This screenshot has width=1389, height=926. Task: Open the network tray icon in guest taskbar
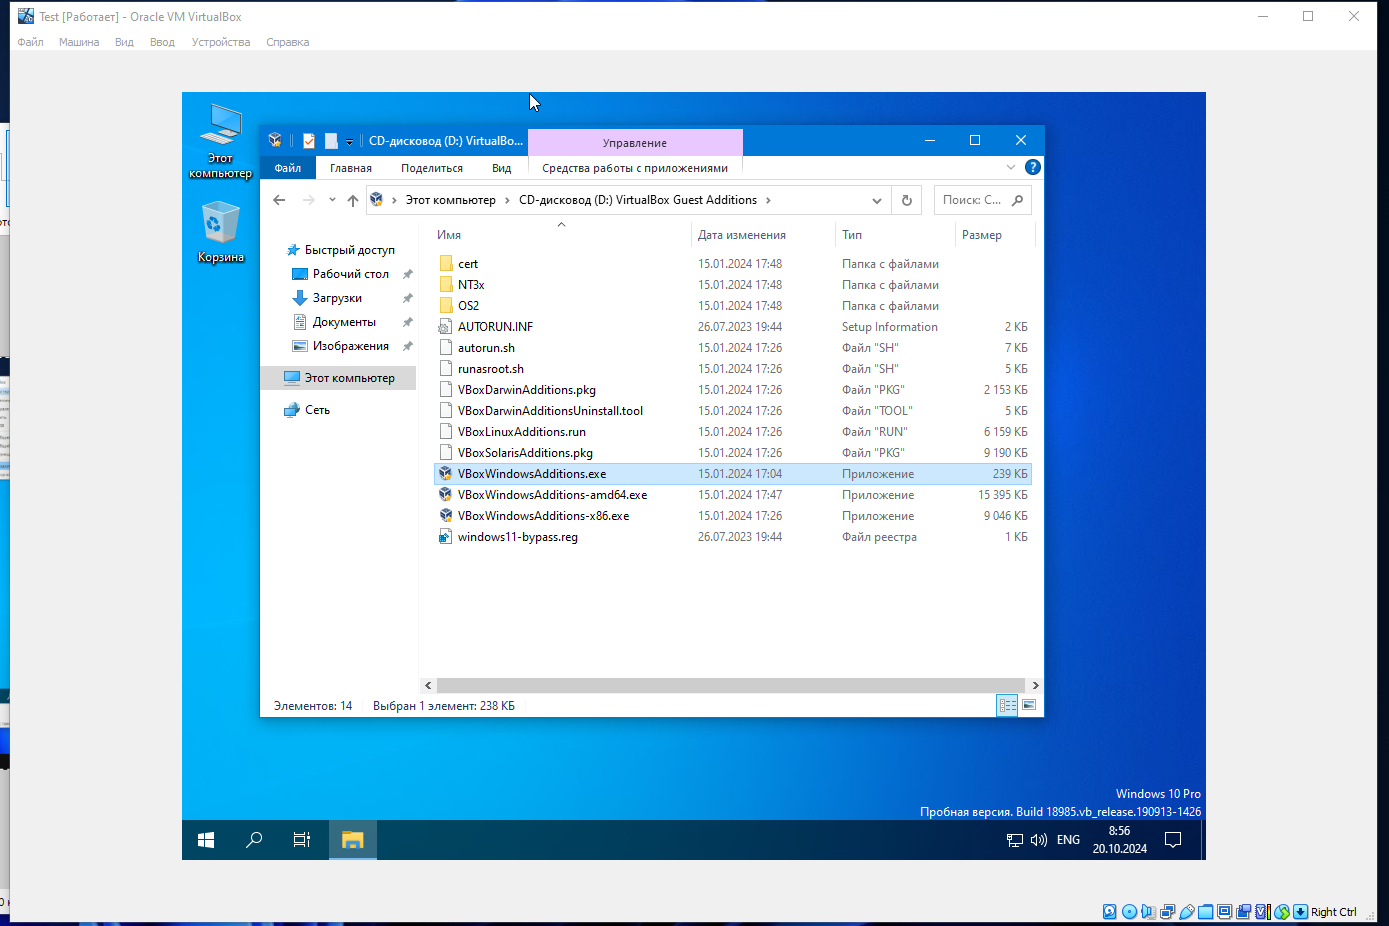1015,840
